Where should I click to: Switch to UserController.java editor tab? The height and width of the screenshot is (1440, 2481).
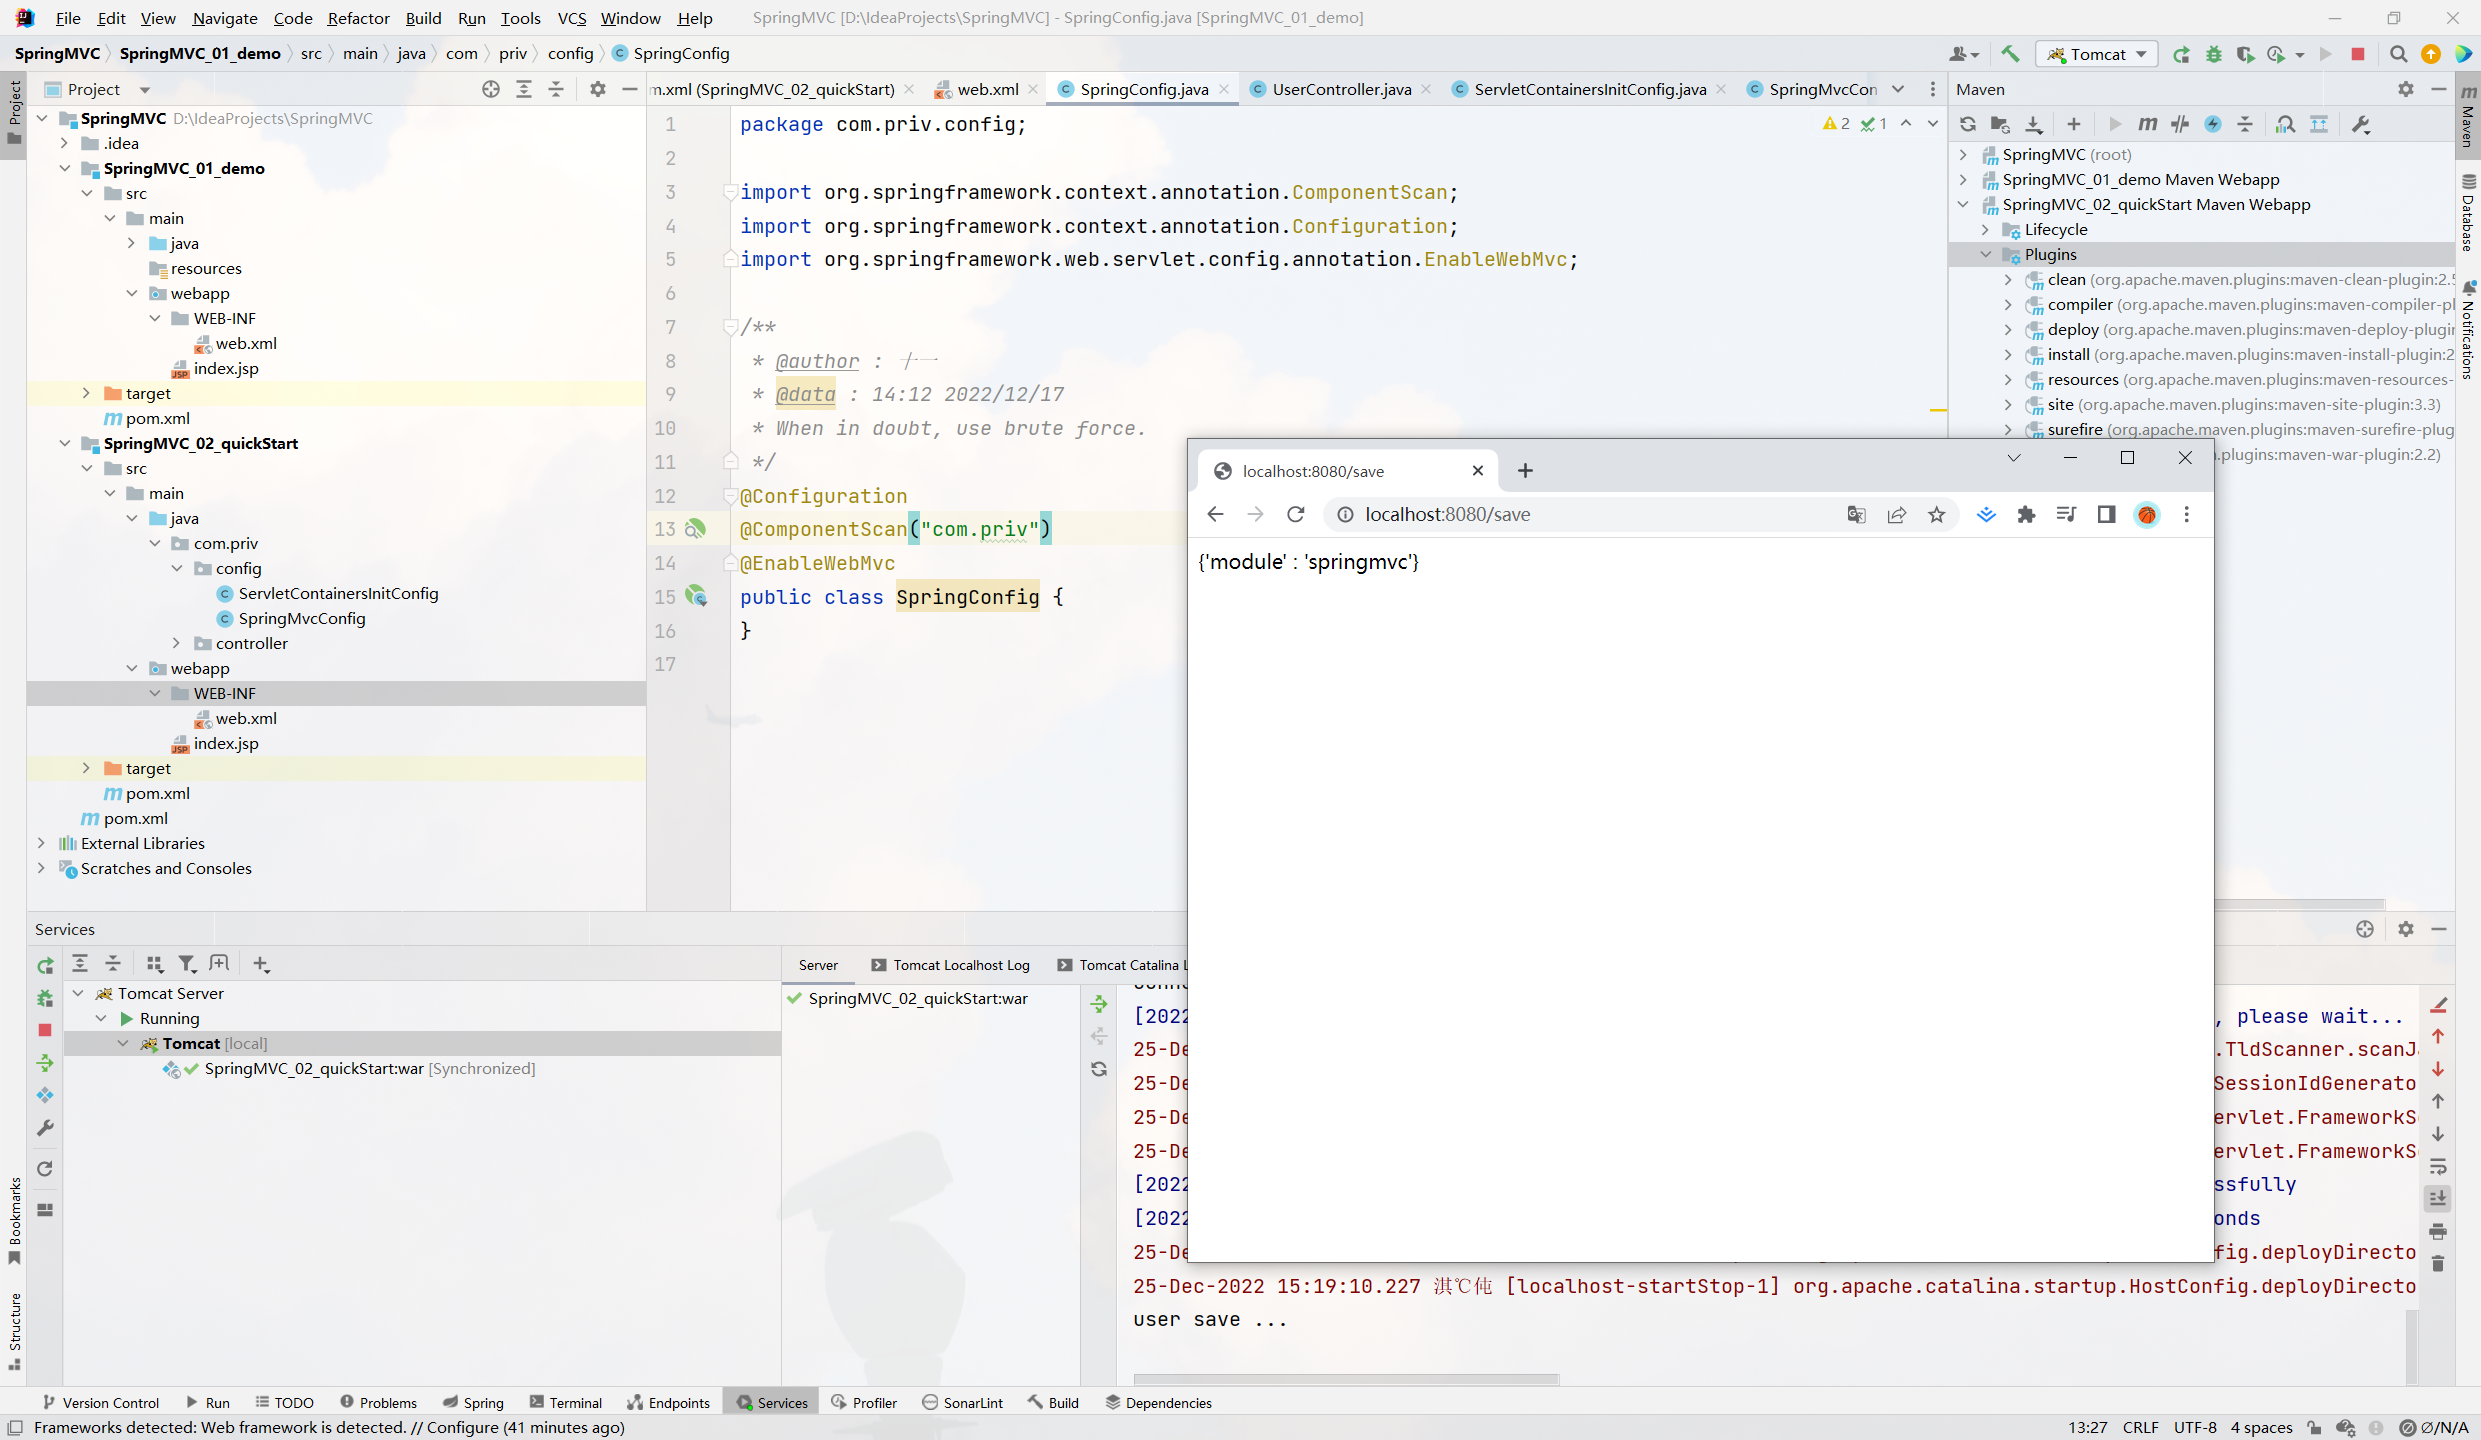click(x=1341, y=89)
